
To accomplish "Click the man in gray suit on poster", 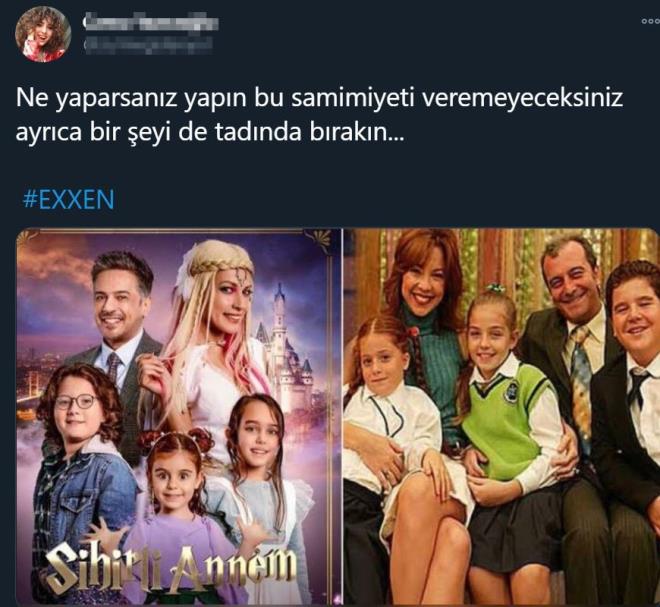I will [116, 333].
